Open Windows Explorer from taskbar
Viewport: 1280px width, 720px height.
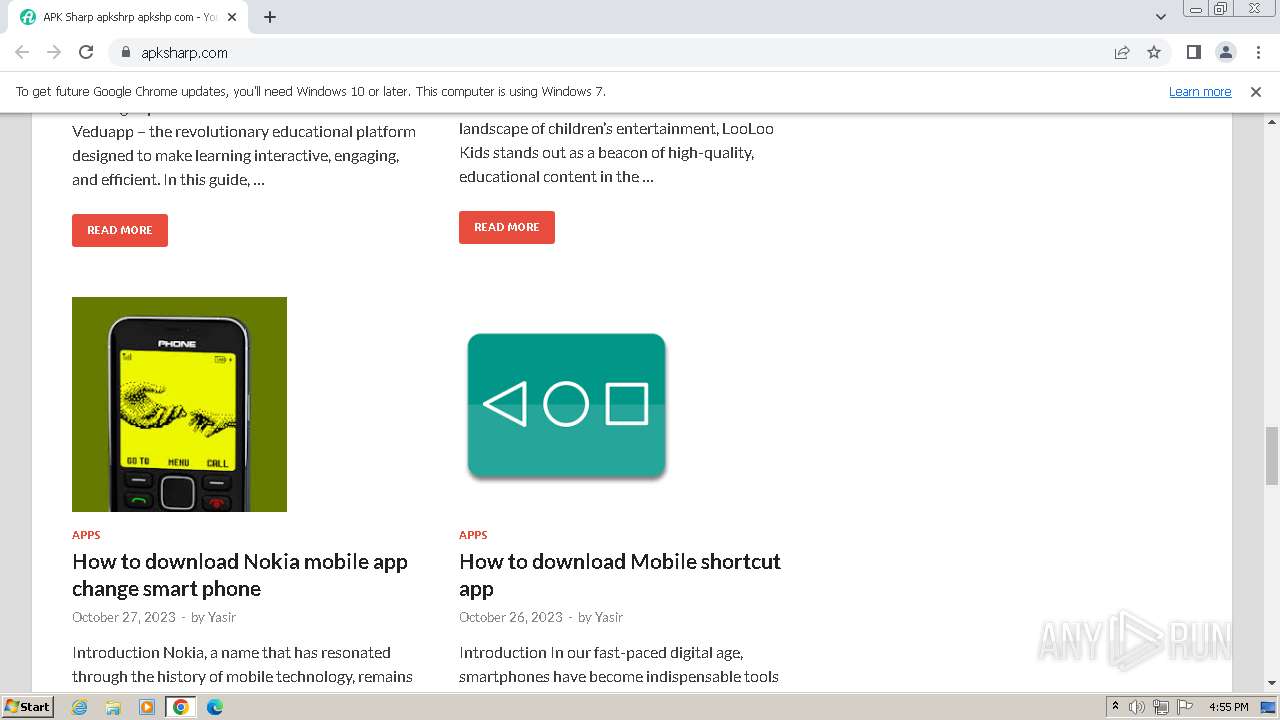(x=113, y=707)
